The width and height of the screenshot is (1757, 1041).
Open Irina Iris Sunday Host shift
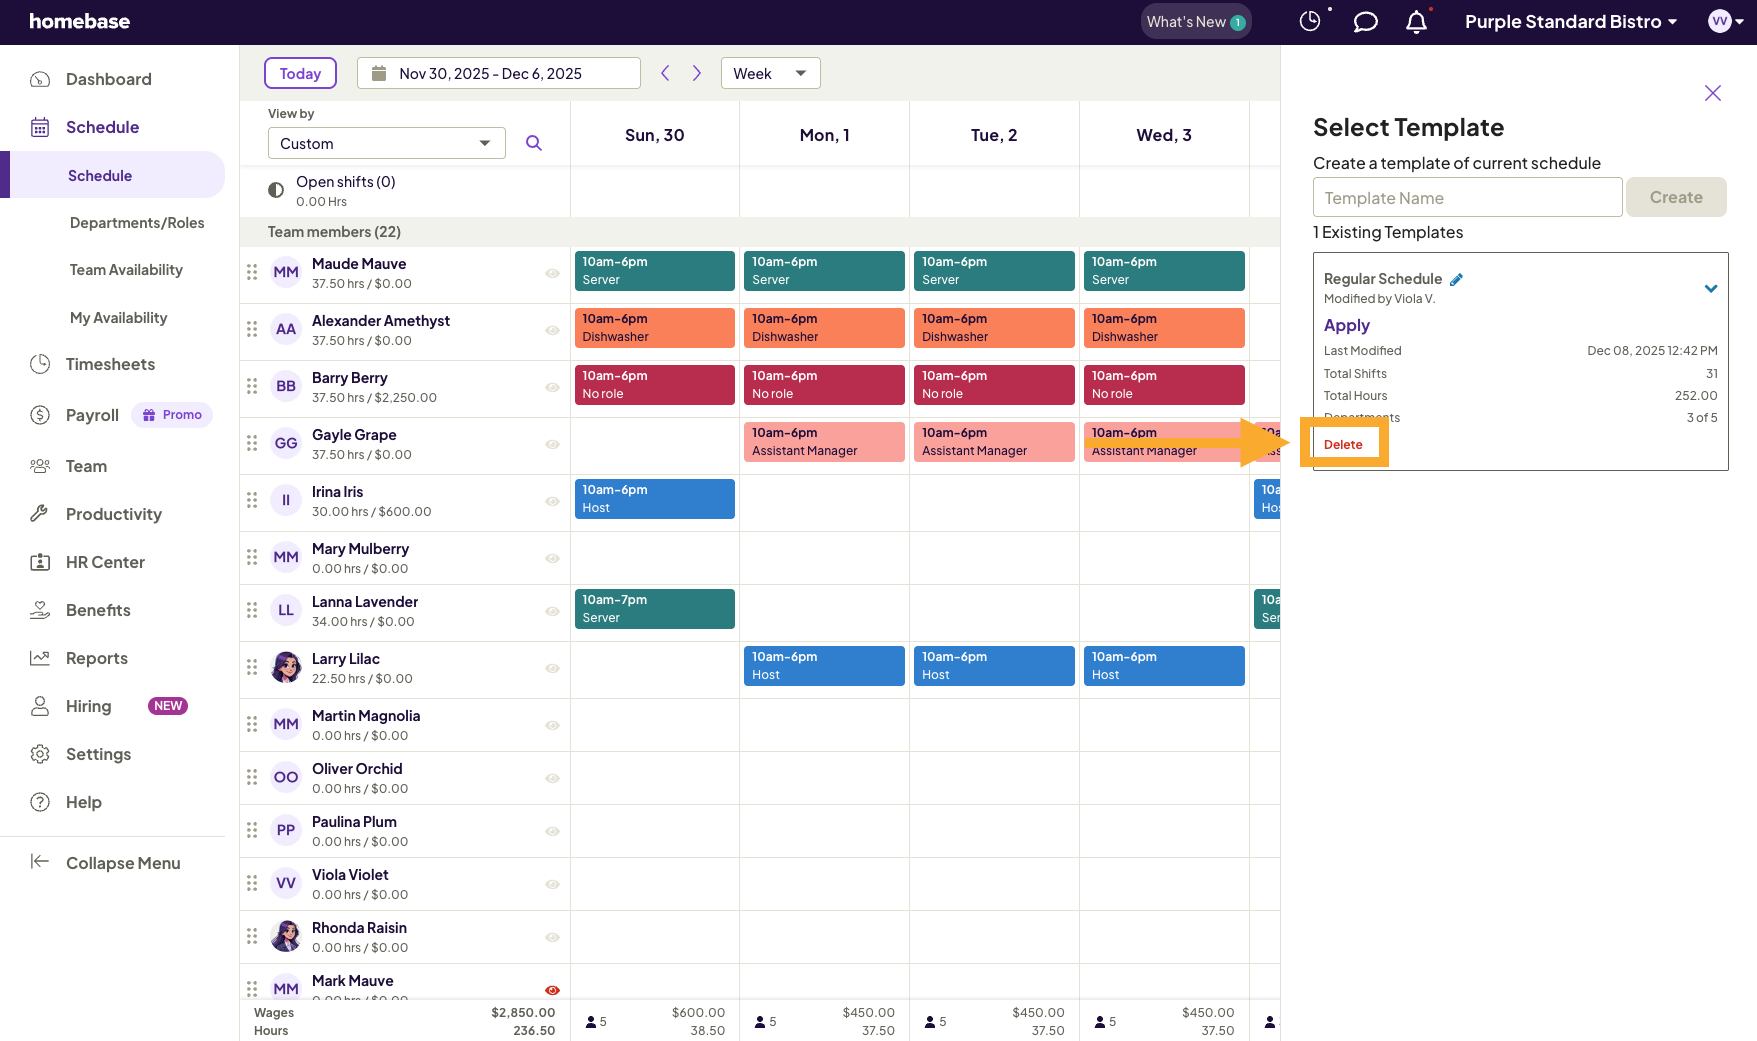(x=654, y=499)
